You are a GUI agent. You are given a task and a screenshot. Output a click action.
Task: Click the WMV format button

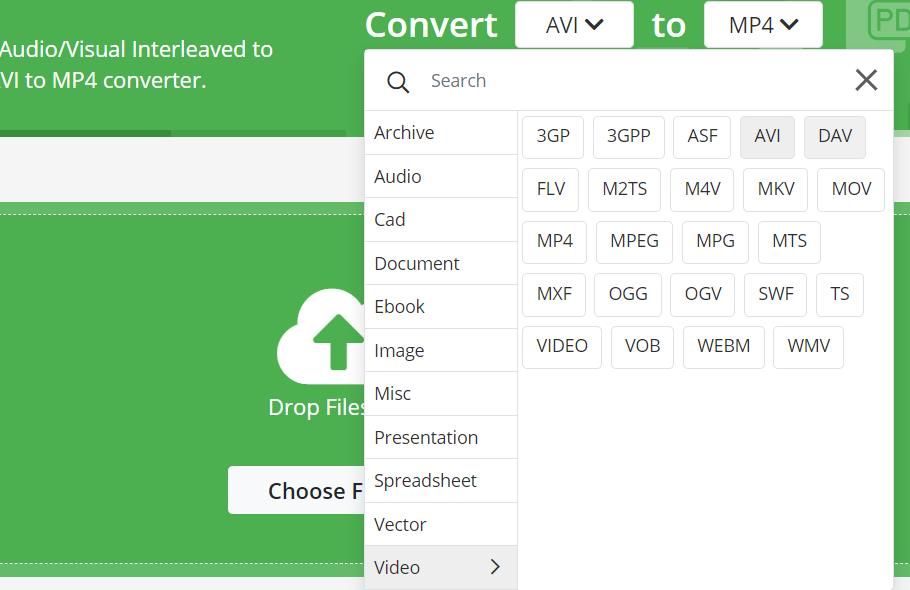click(x=808, y=346)
